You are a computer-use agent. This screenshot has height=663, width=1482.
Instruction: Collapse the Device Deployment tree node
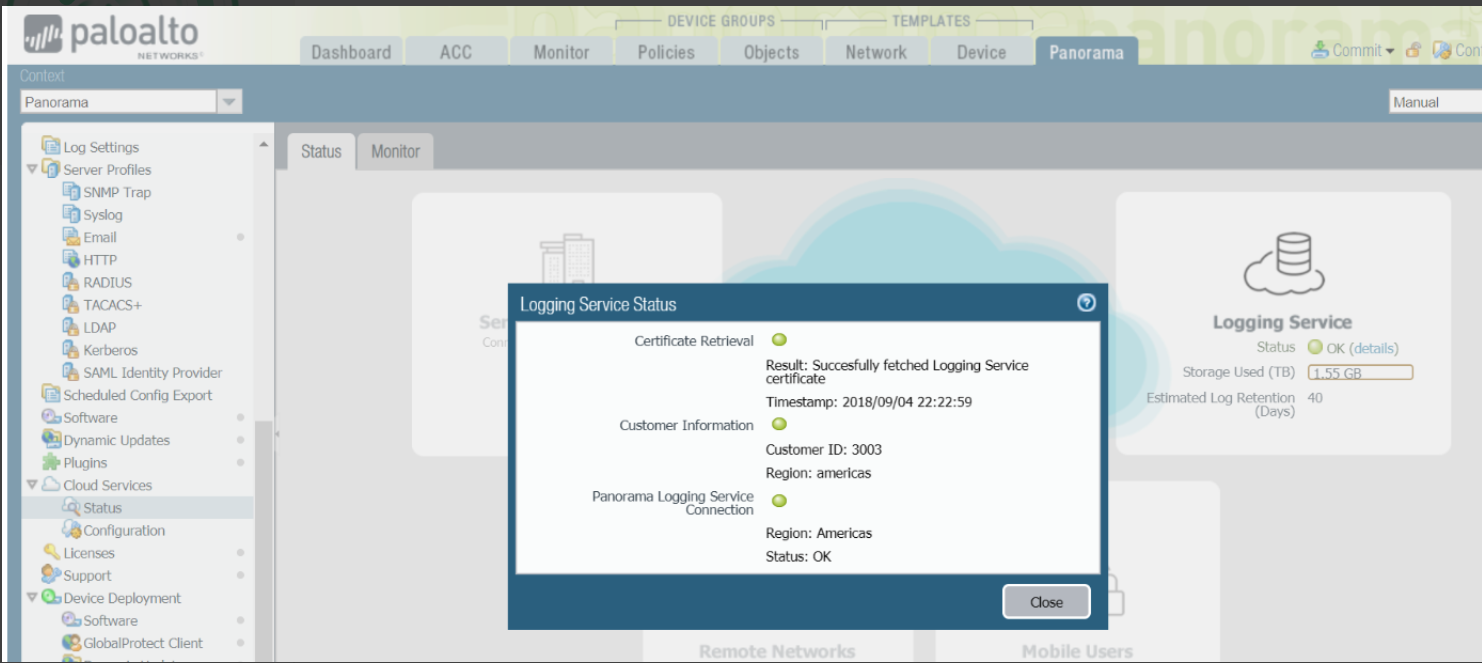[x=32, y=598]
